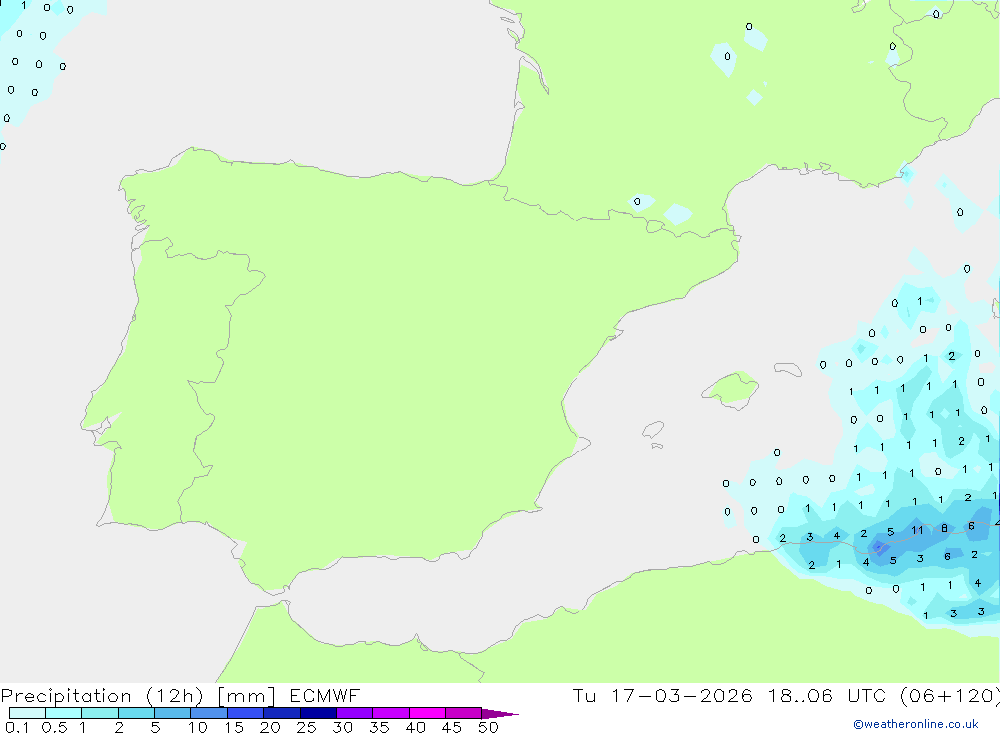Image resolution: width=1000 pixels, height=733 pixels.
Task: Click the 15–20 mm legend swatch
Action: pos(245,713)
